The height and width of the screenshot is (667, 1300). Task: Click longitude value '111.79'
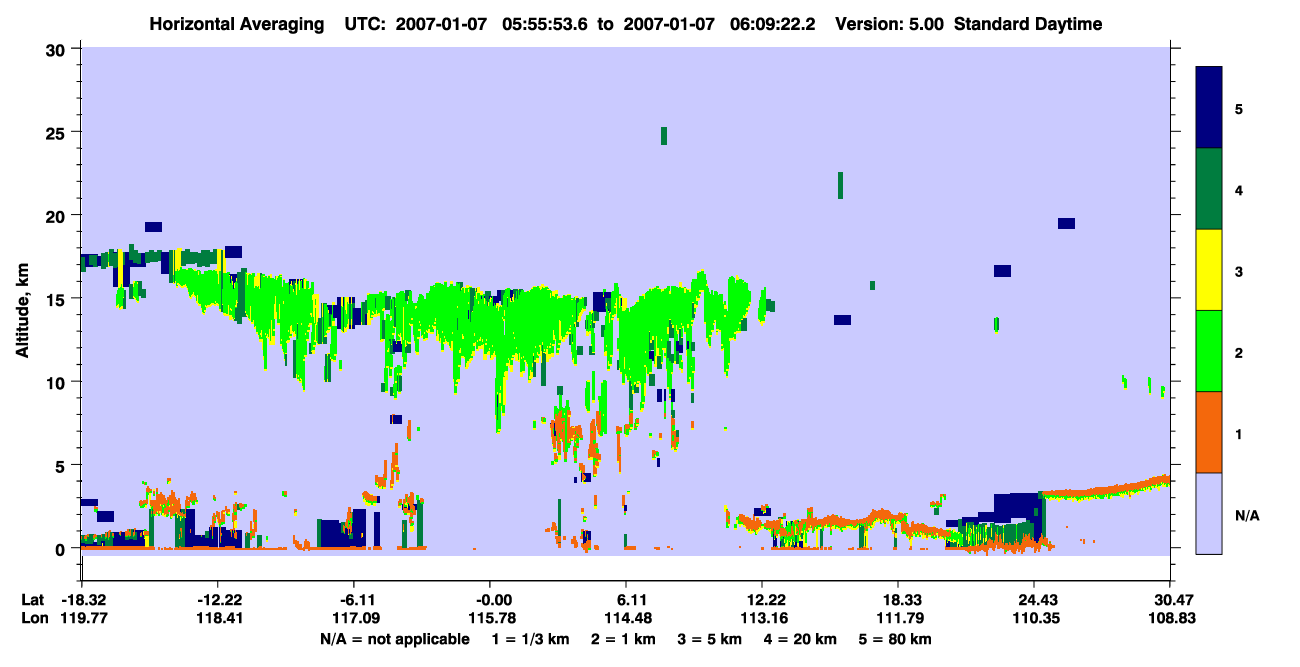tap(898, 618)
